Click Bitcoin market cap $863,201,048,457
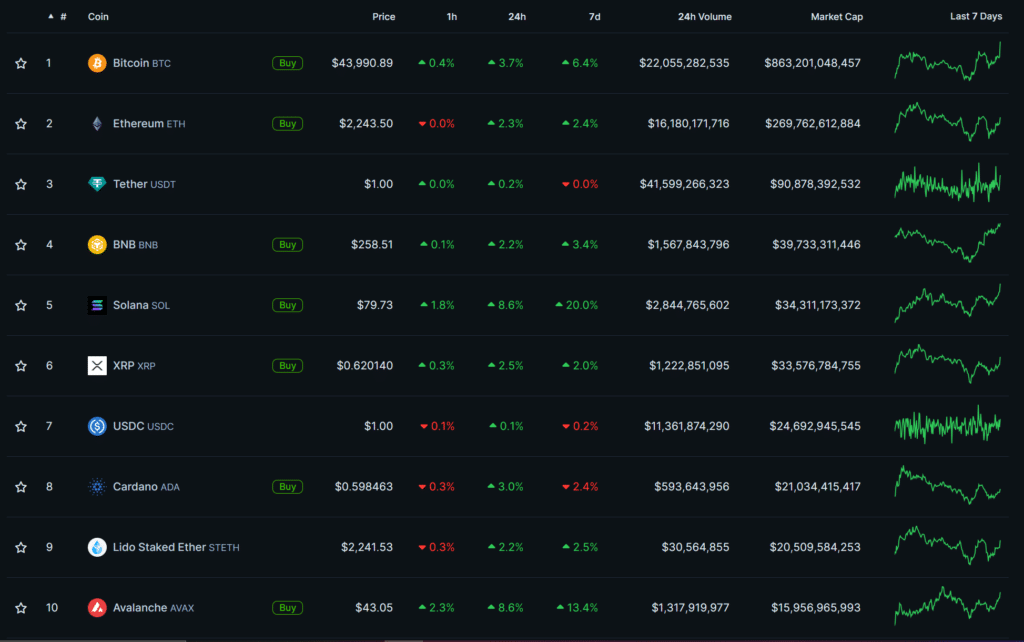The height and width of the screenshot is (642, 1024). [812, 63]
